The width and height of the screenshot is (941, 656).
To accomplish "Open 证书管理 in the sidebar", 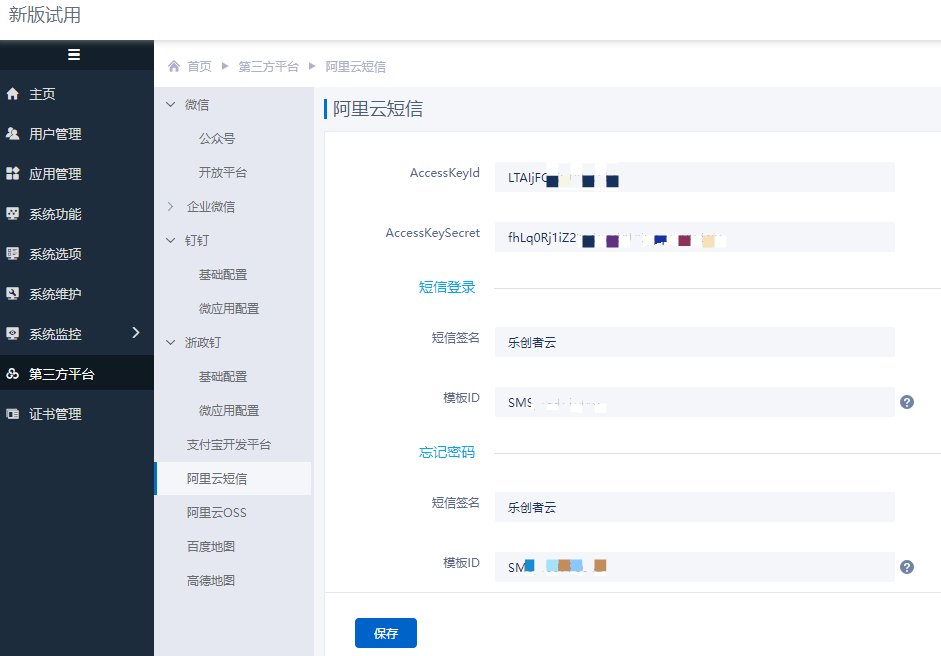I will pos(55,414).
